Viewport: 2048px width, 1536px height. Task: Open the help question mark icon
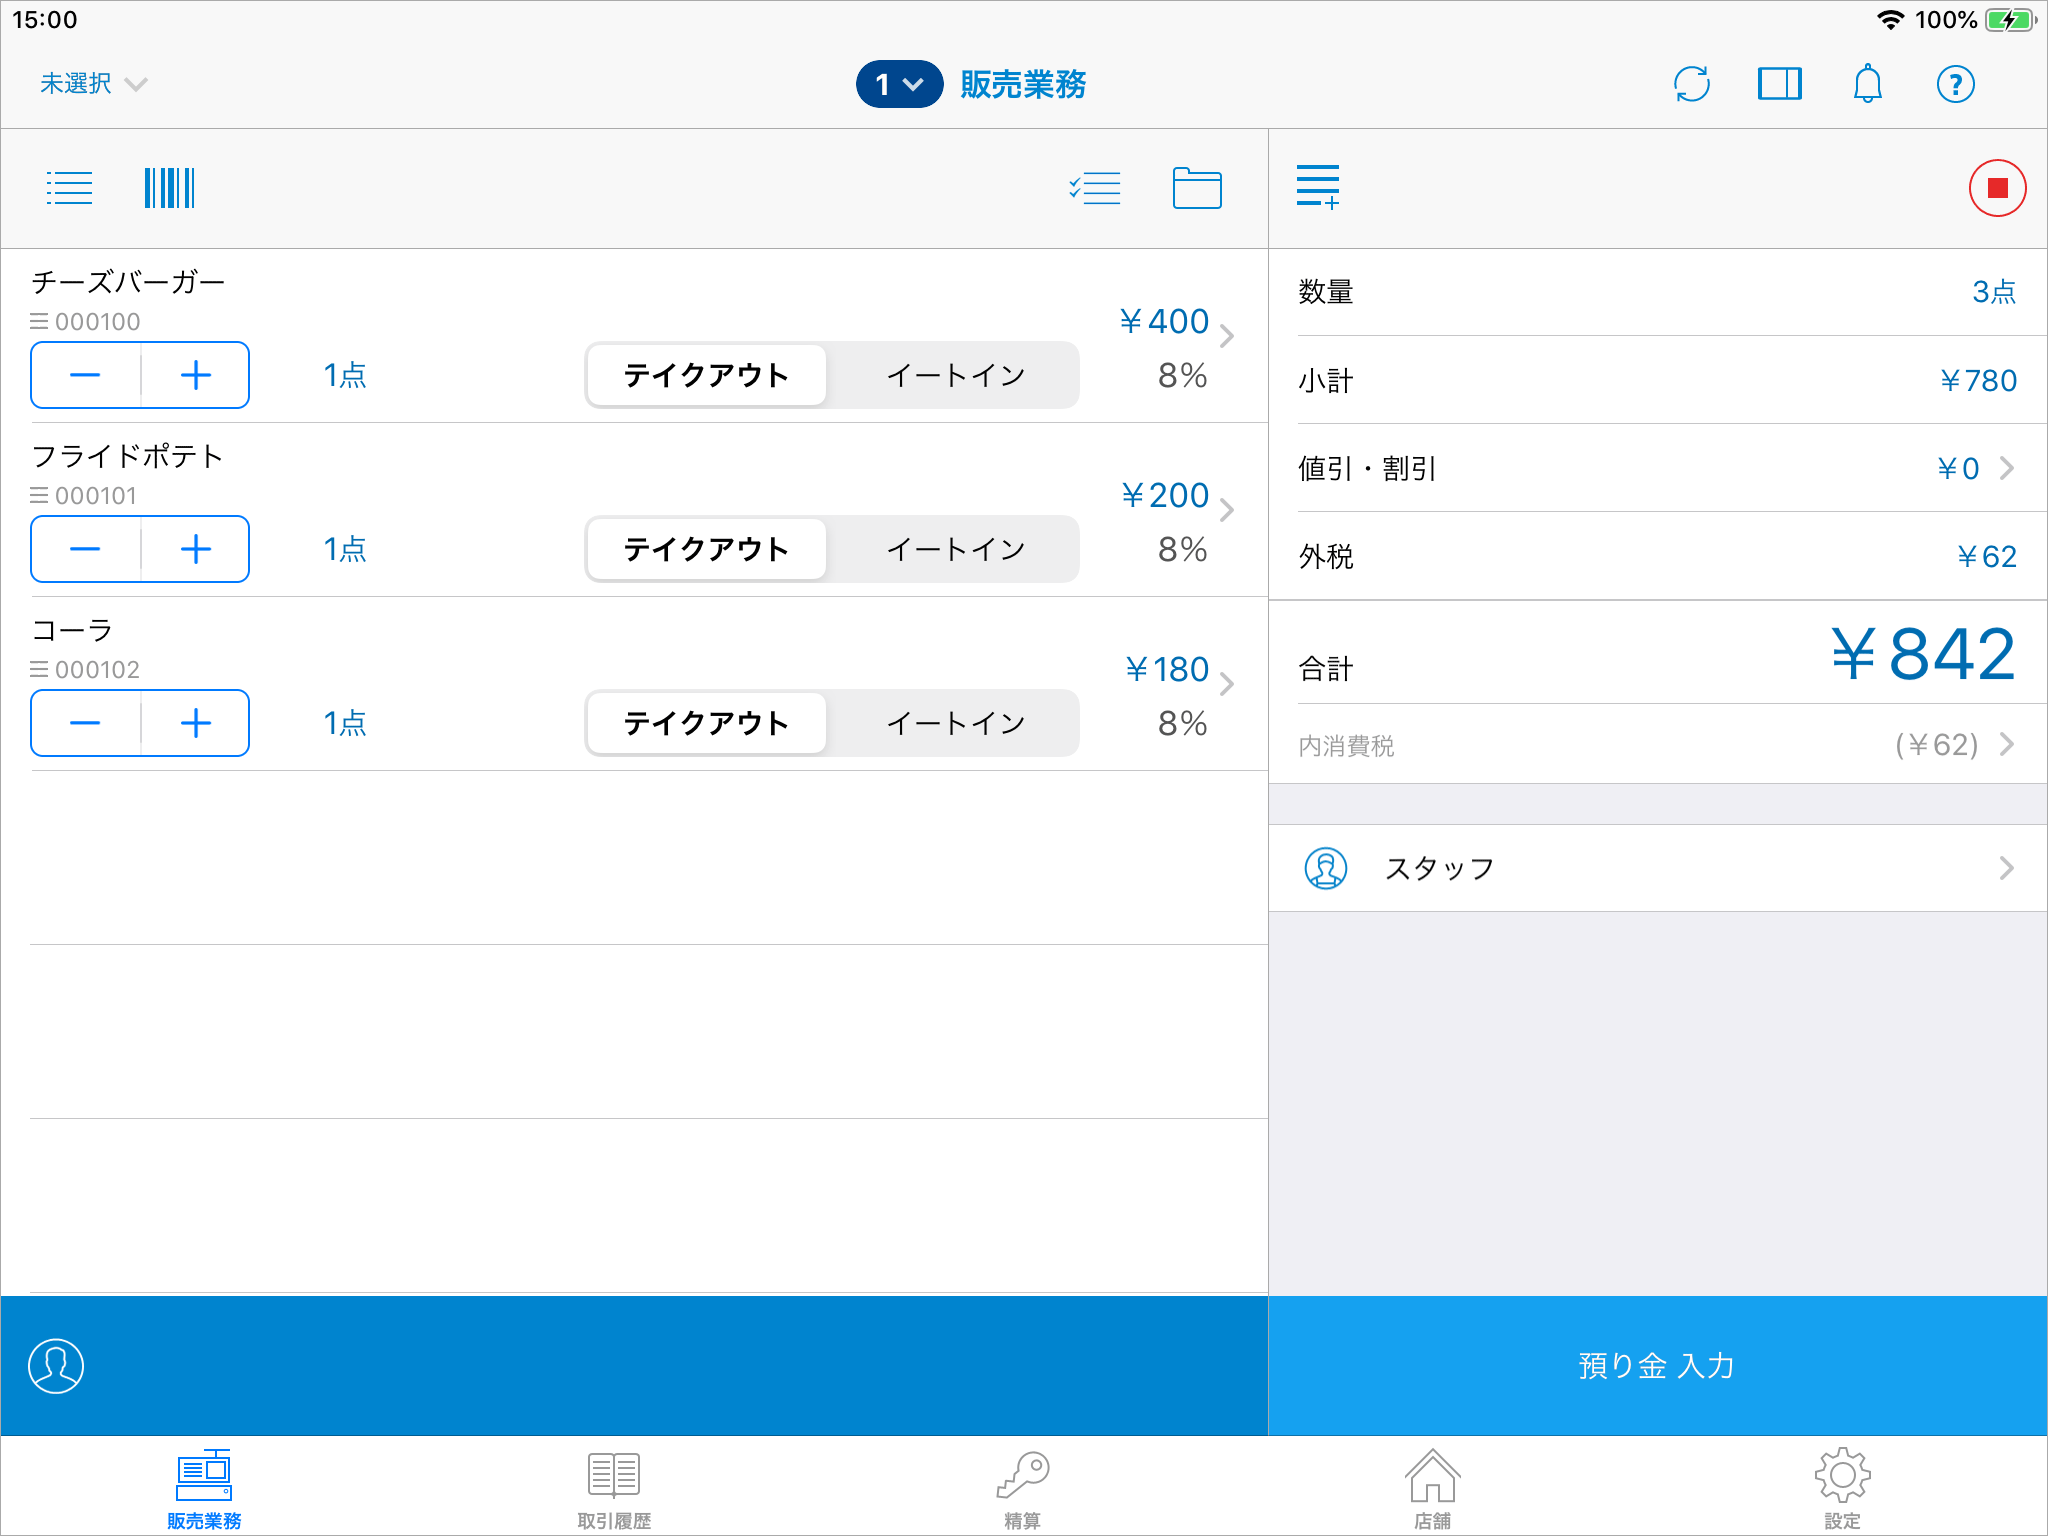click(1955, 84)
